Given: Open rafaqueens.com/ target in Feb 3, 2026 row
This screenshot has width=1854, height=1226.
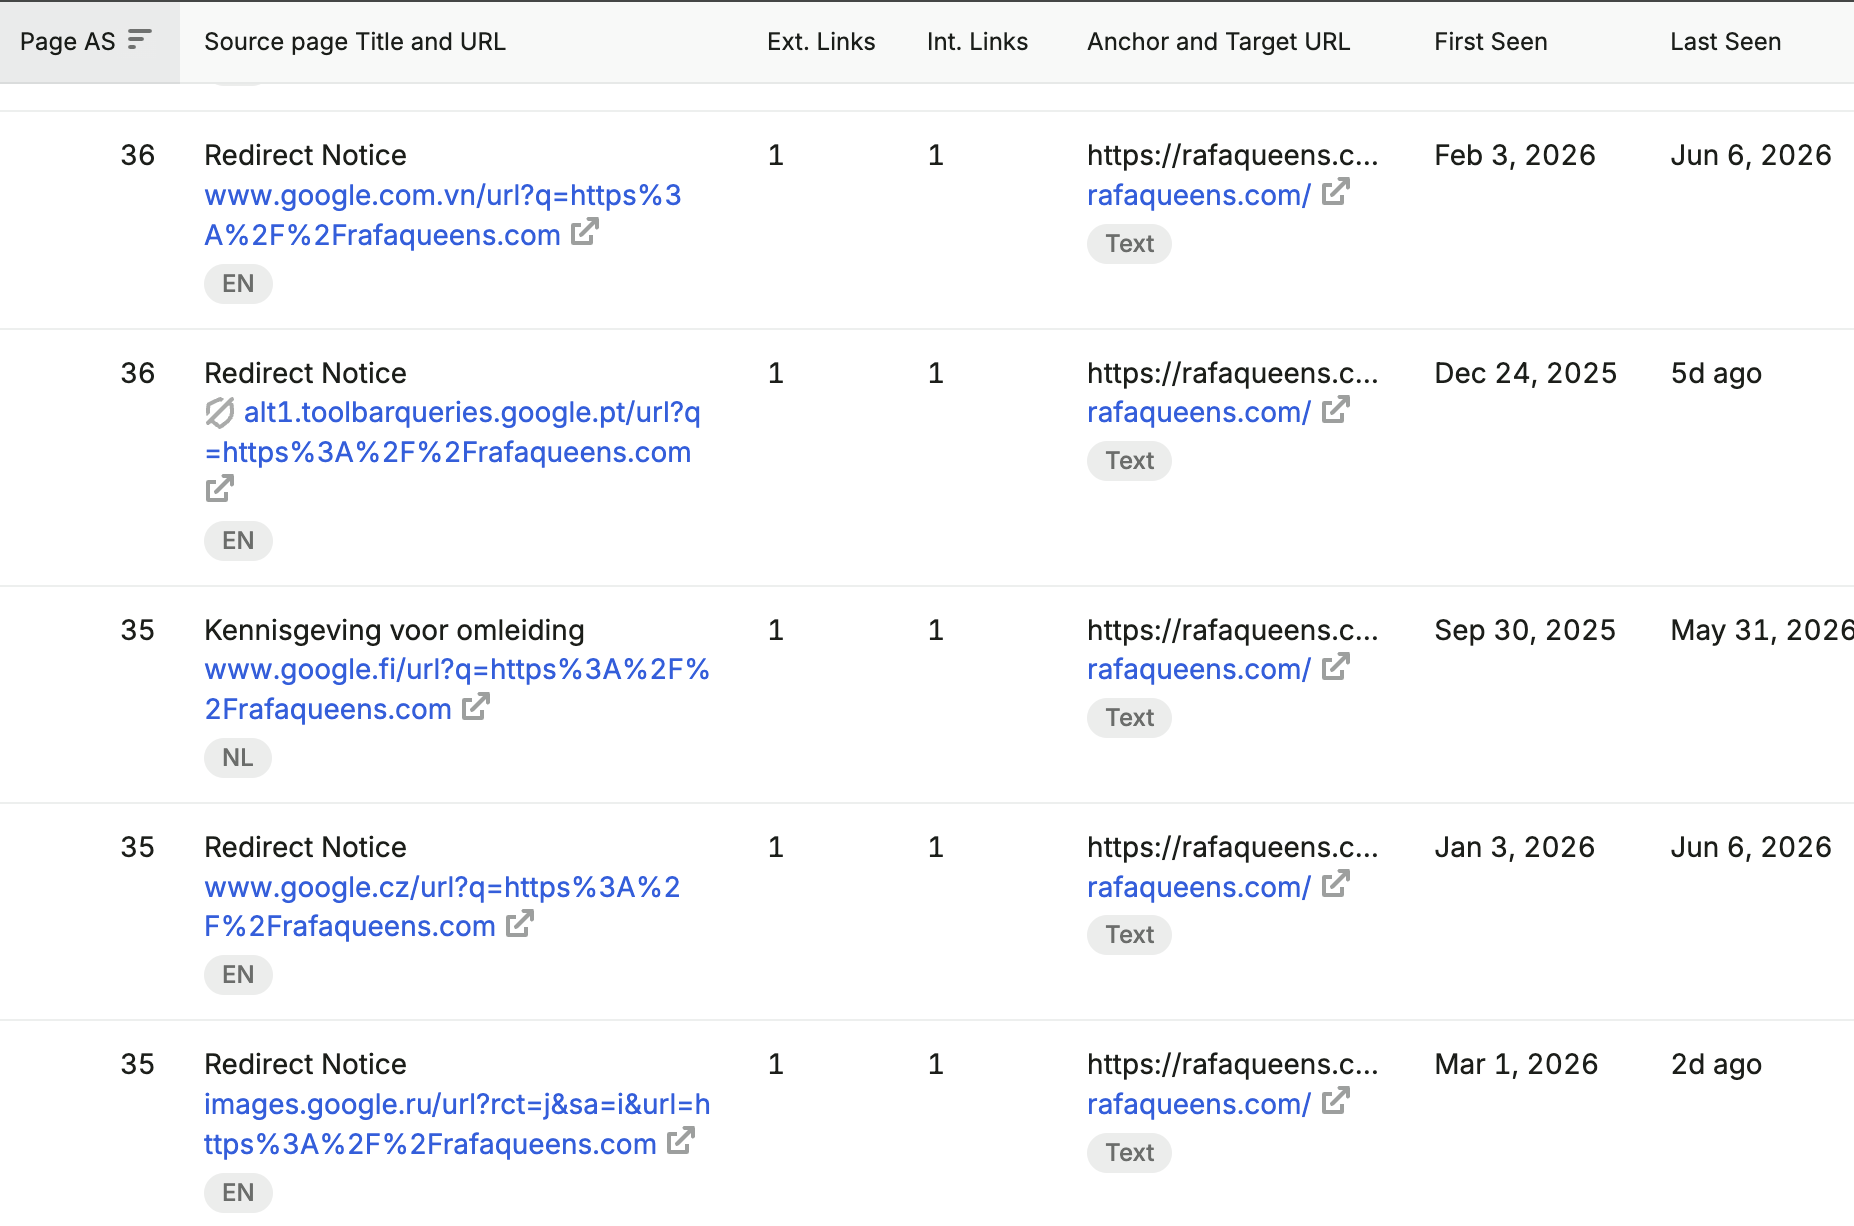Looking at the screenshot, I should (x=1199, y=195).
